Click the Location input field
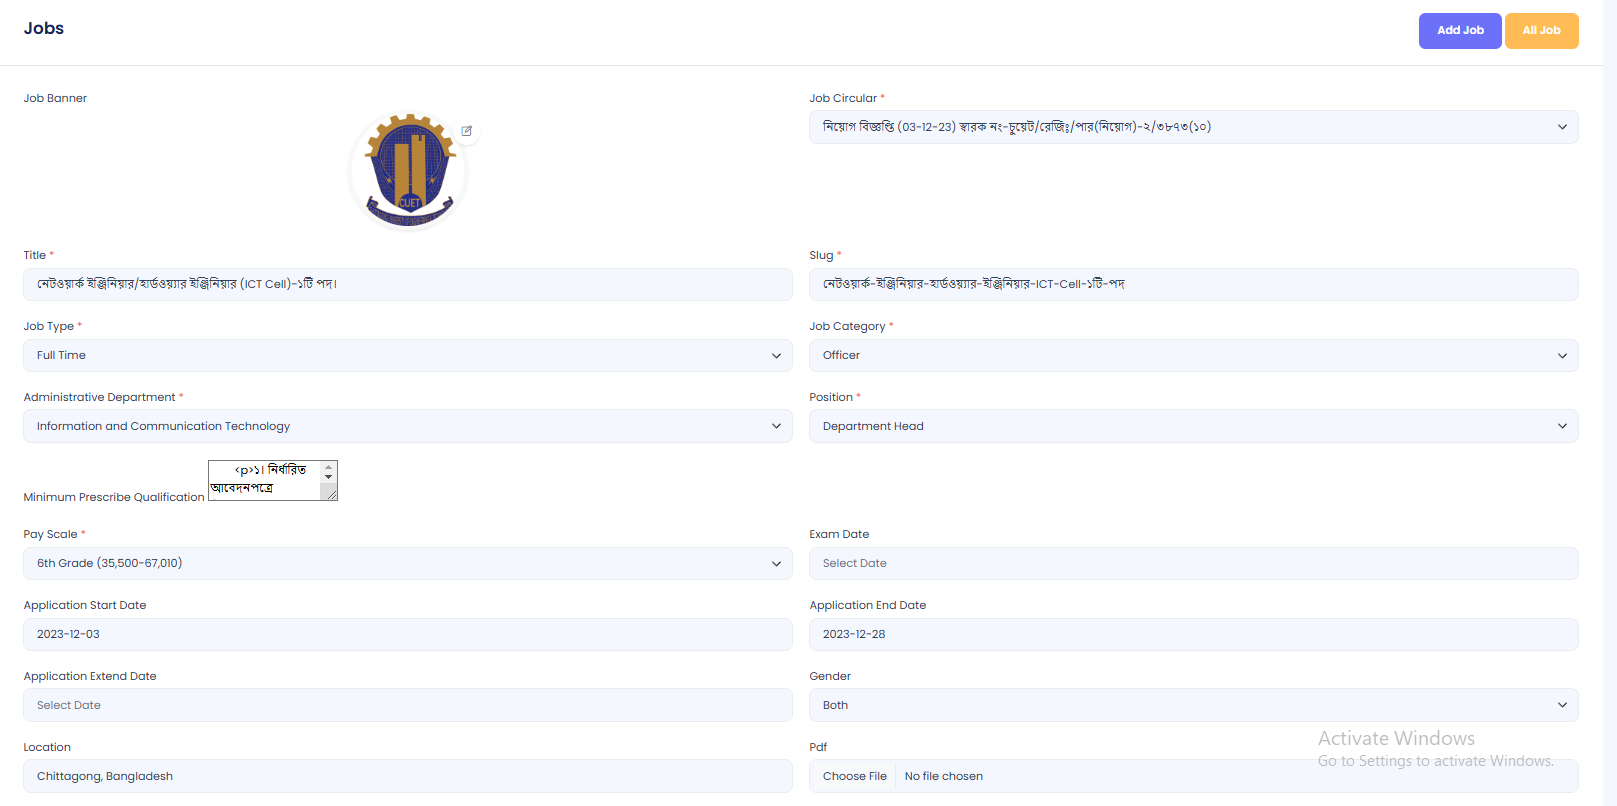Image resolution: width=1617 pixels, height=806 pixels. 407,777
